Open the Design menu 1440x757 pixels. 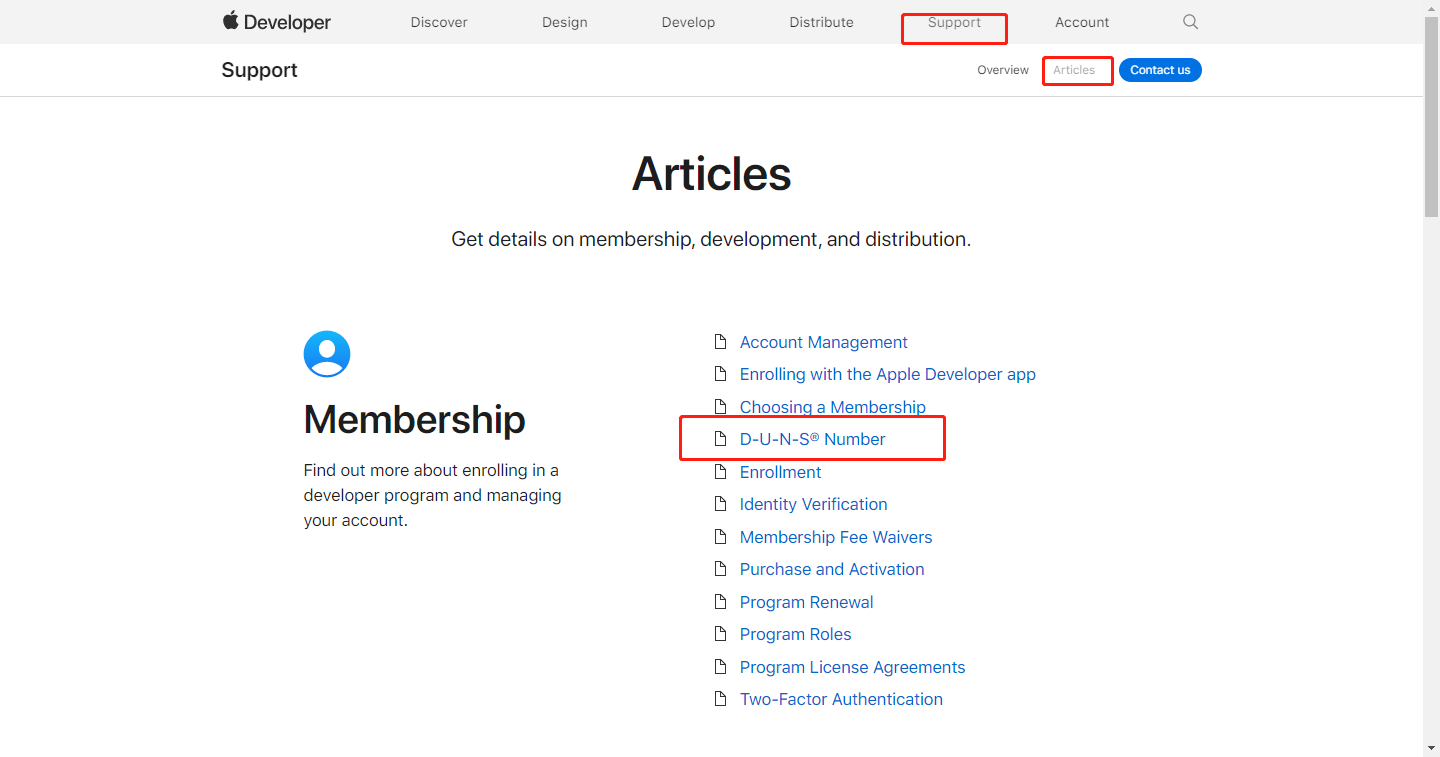(x=565, y=22)
